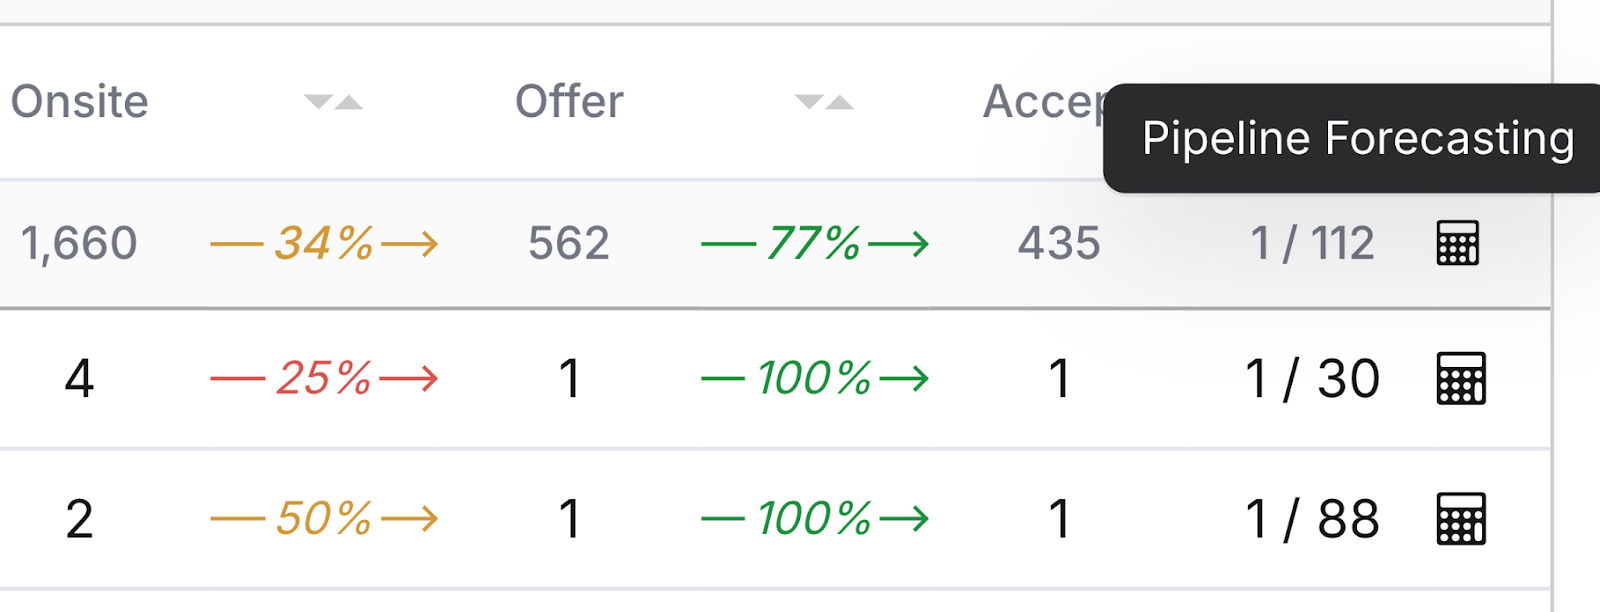
Task: Sort by Onsite conversion arrows
Action: 334,102
